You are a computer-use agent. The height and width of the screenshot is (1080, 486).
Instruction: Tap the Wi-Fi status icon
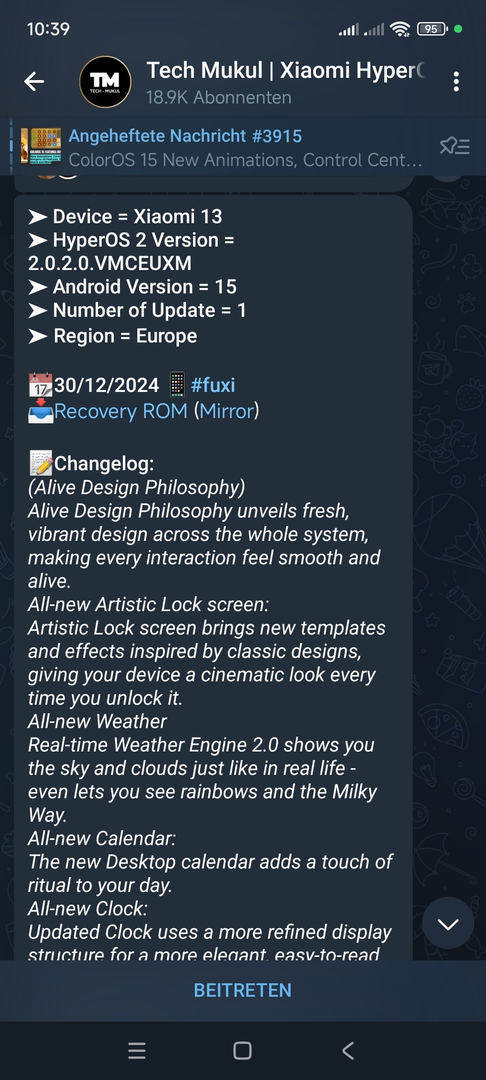(x=399, y=29)
